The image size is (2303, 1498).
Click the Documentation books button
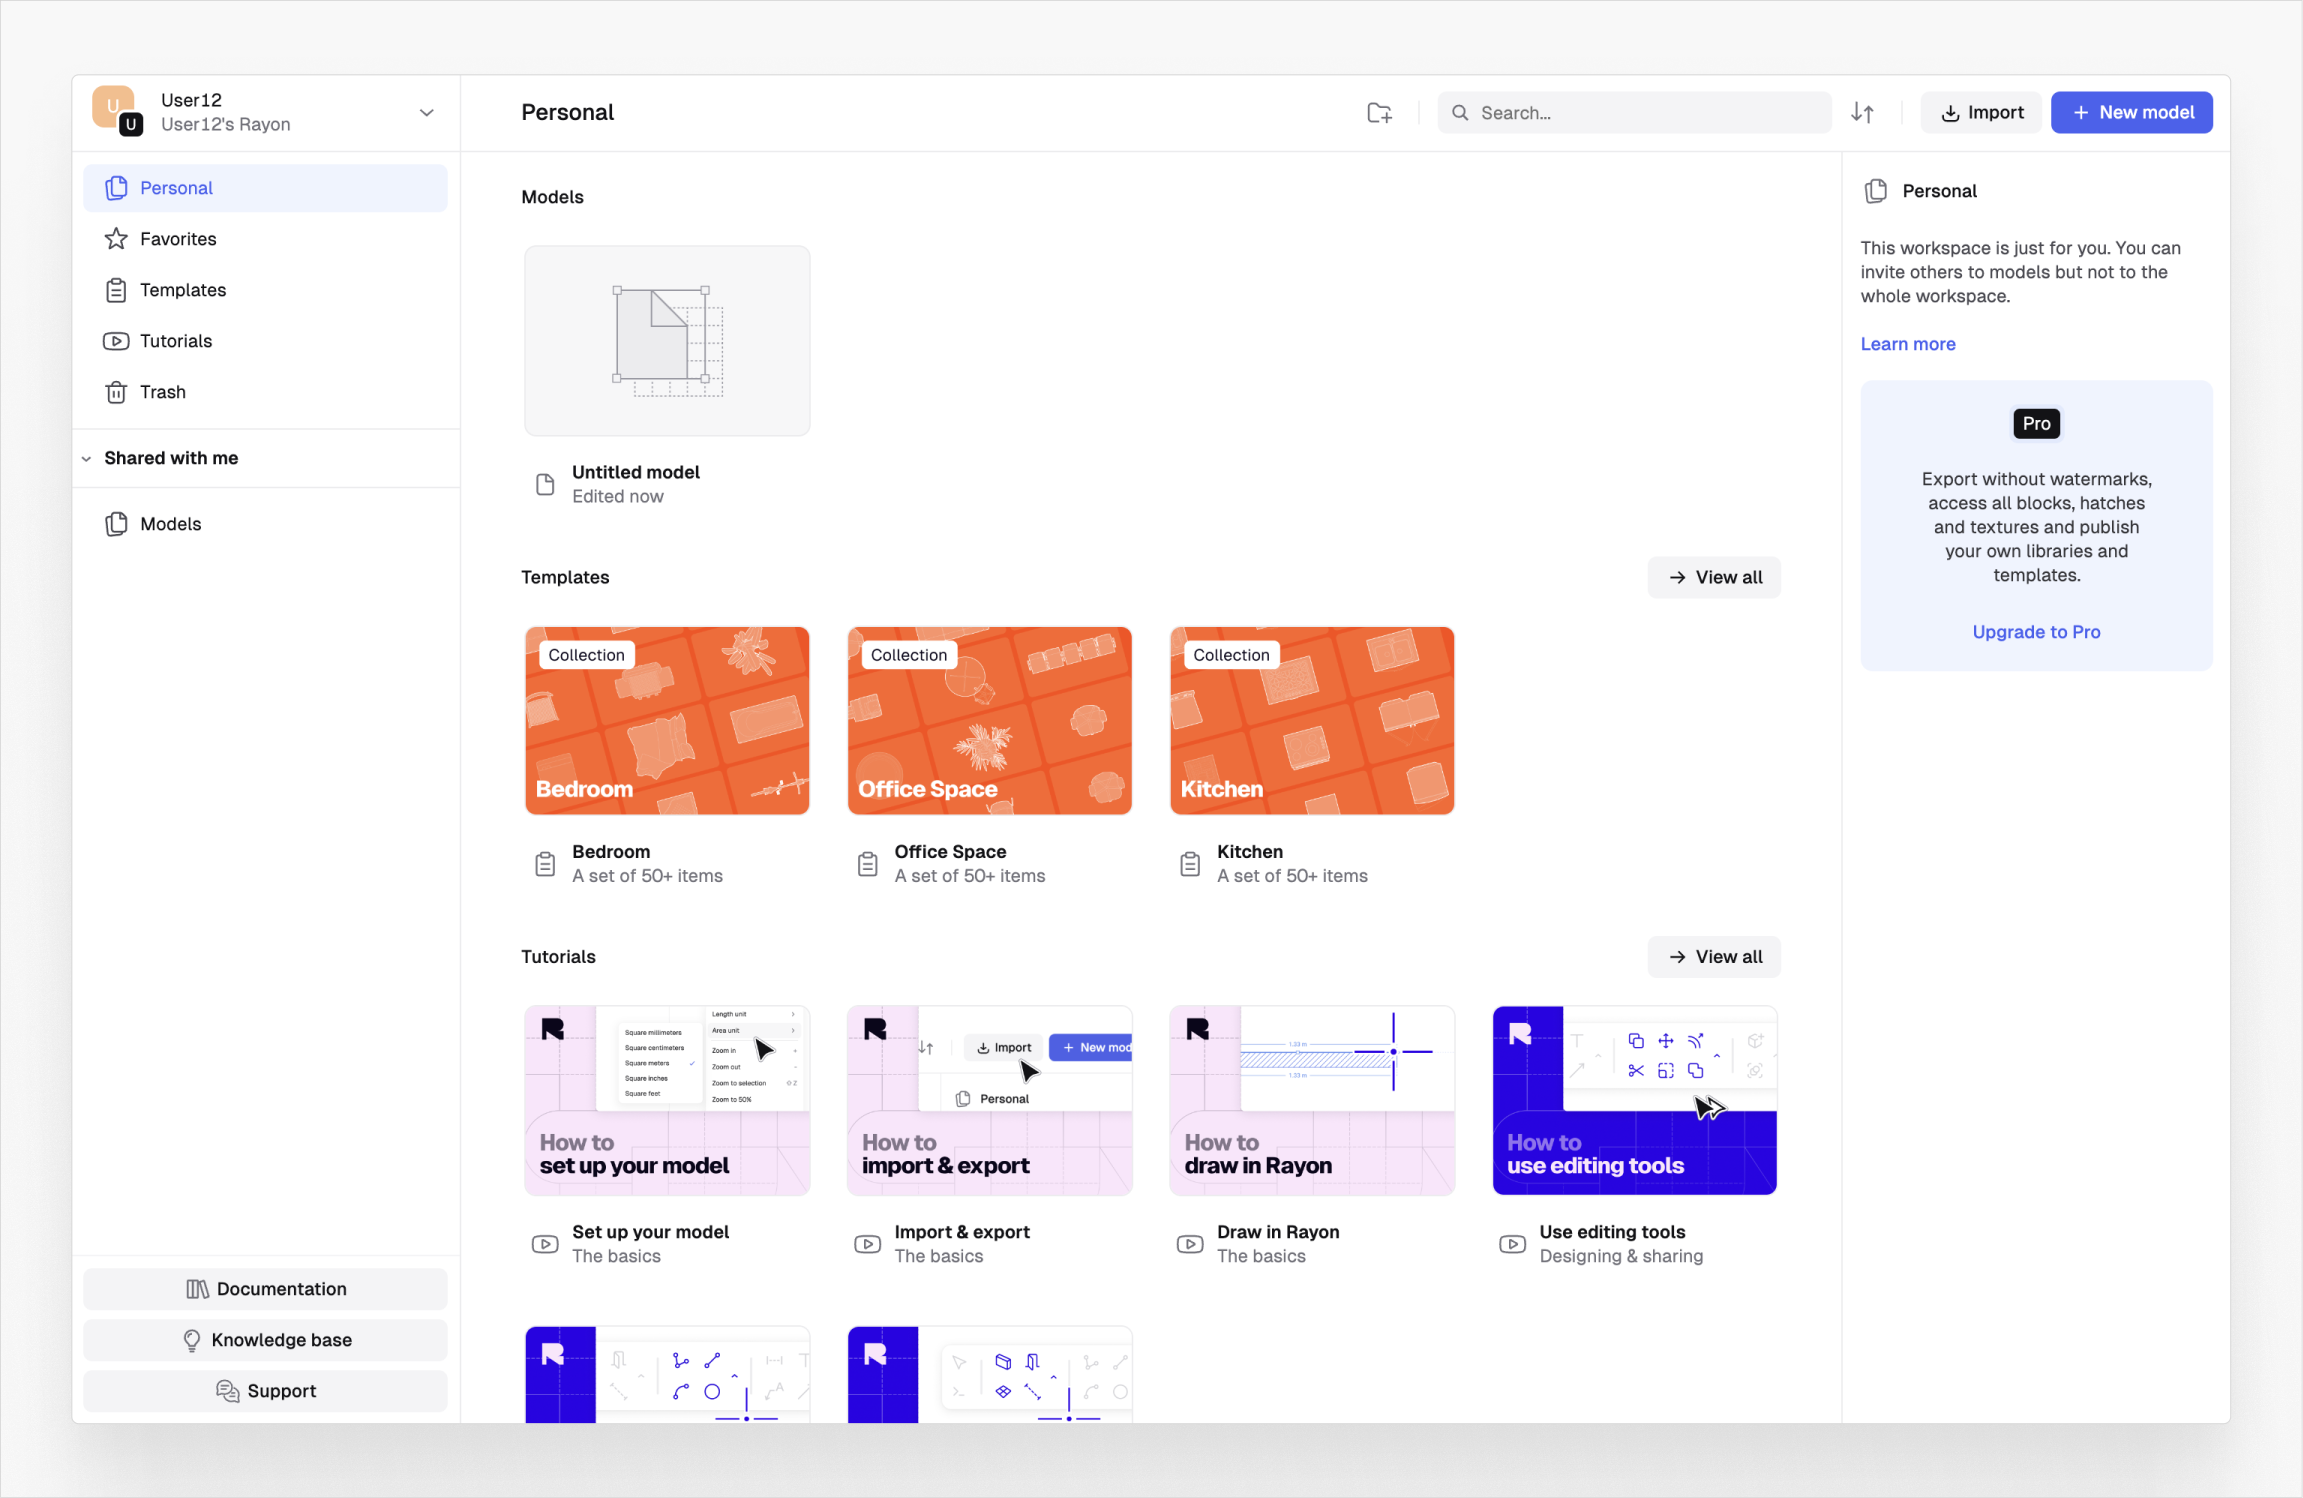point(265,1289)
